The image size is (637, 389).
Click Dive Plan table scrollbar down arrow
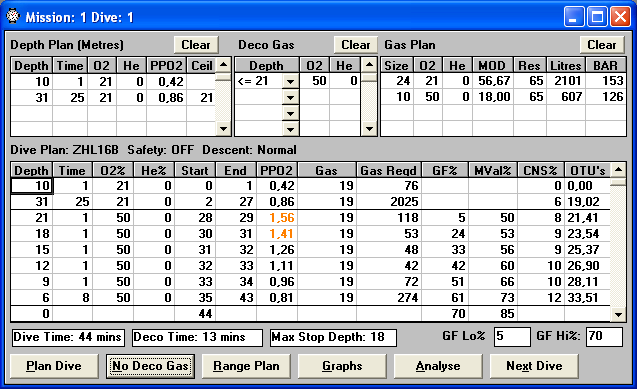(x=618, y=314)
